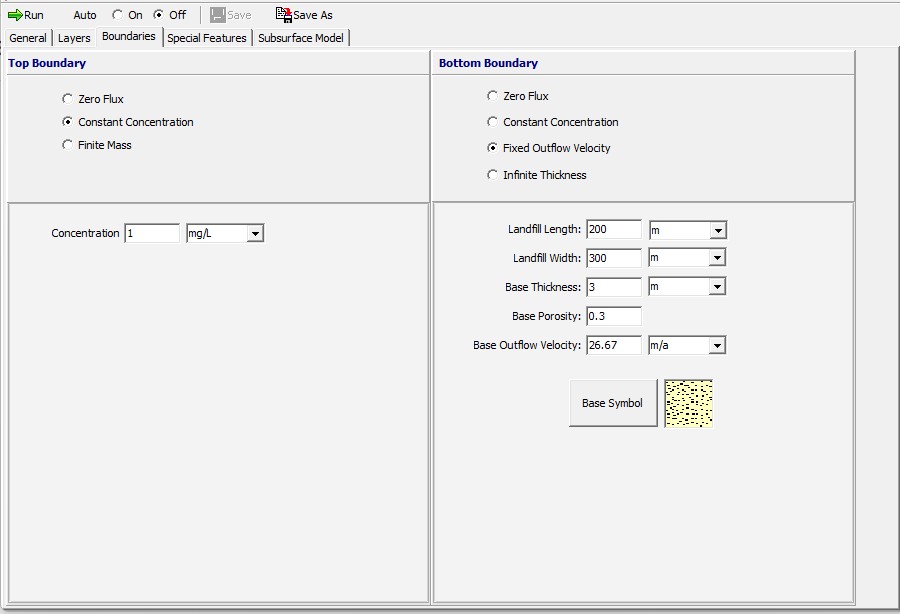The image size is (900, 614).
Task: Expand Landfill Length unit dropdown
Action: (717, 230)
